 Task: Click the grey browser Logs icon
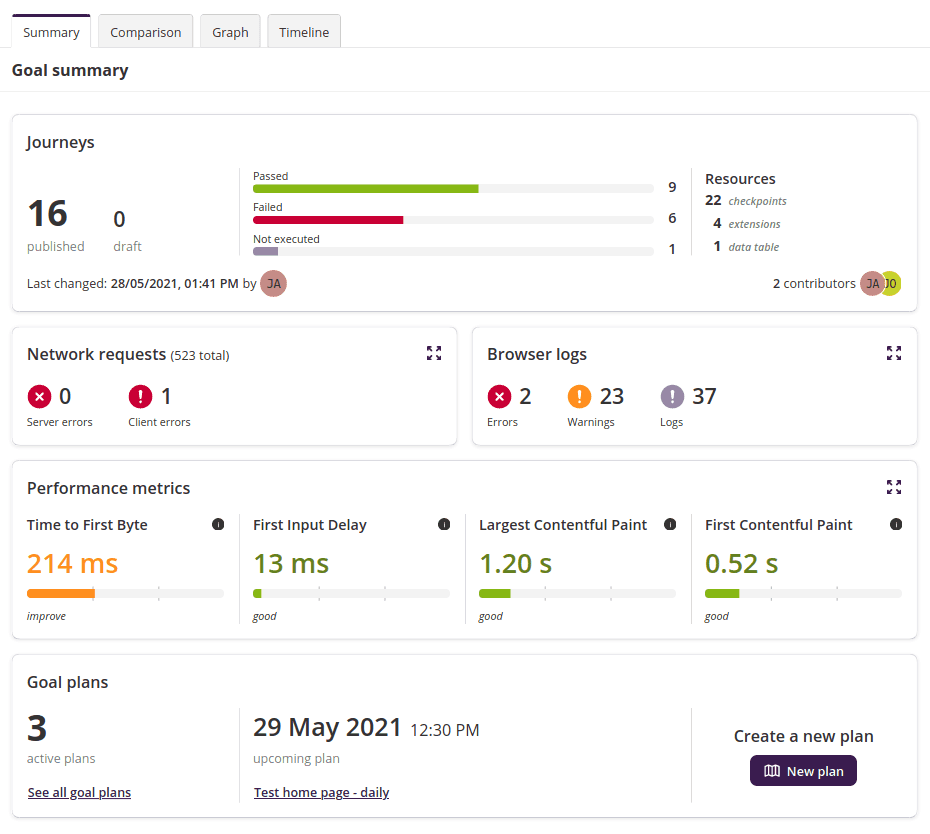(673, 397)
